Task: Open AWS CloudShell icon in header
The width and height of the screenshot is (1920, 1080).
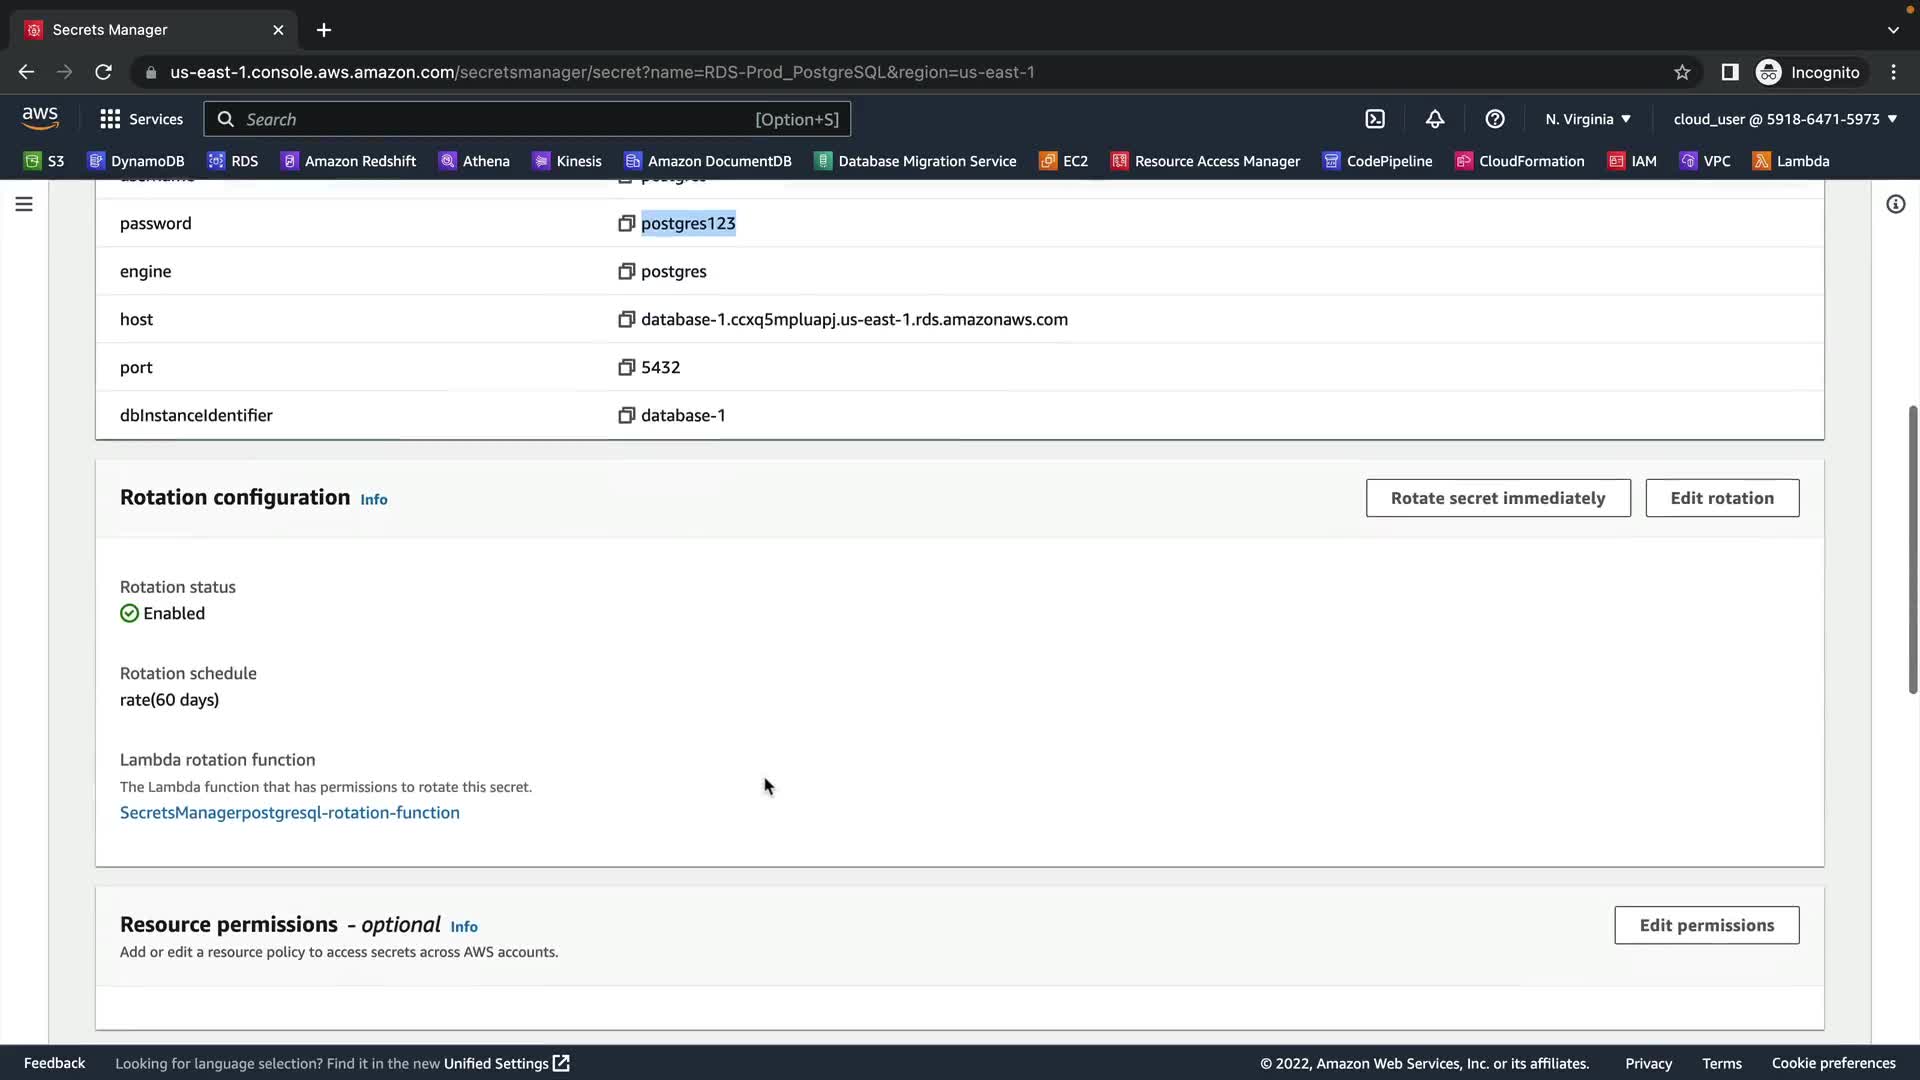Action: [1375, 119]
